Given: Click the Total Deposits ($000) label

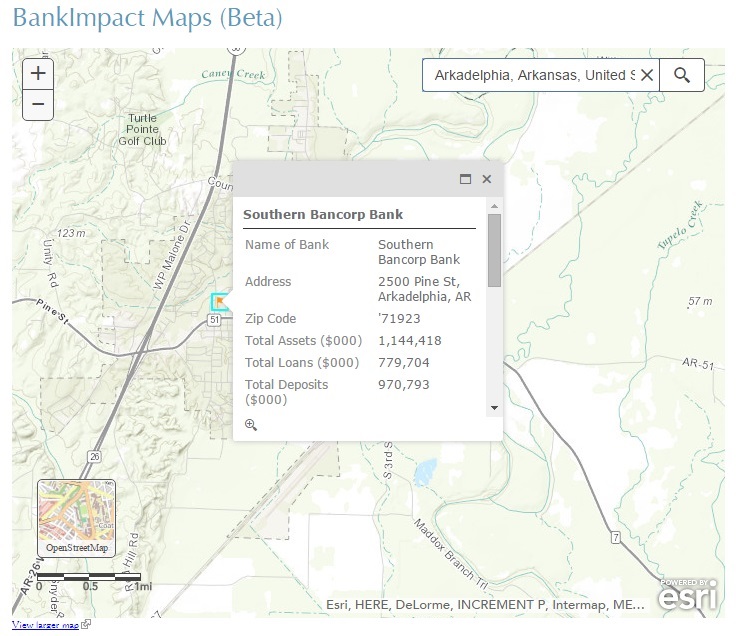Looking at the screenshot, I should click(286, 392).
